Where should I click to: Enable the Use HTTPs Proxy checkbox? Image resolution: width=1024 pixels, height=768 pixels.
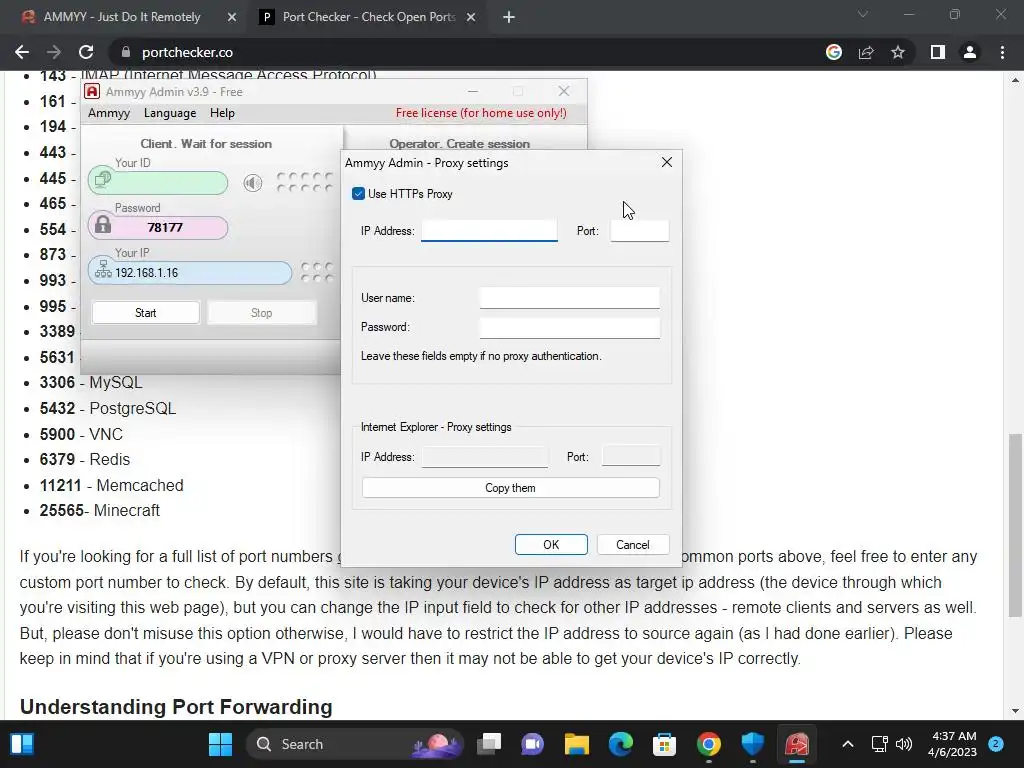pos(358,194)
